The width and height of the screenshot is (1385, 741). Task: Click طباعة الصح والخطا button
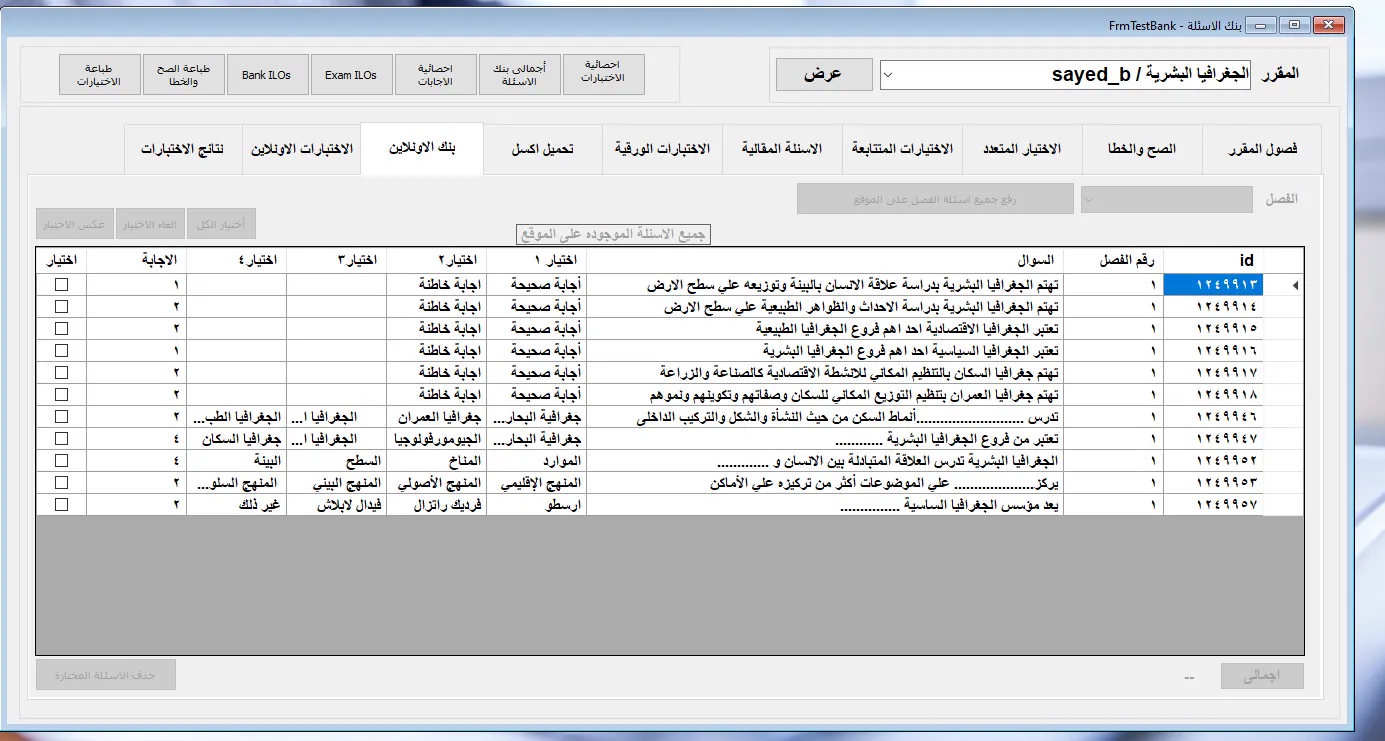[x=183, y=74]
